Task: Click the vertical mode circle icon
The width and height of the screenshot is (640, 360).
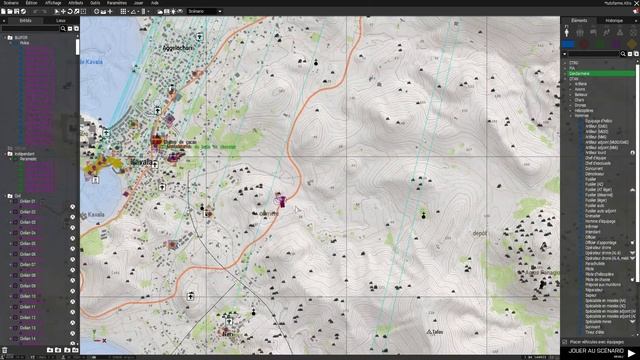Action: click(97, 11)
